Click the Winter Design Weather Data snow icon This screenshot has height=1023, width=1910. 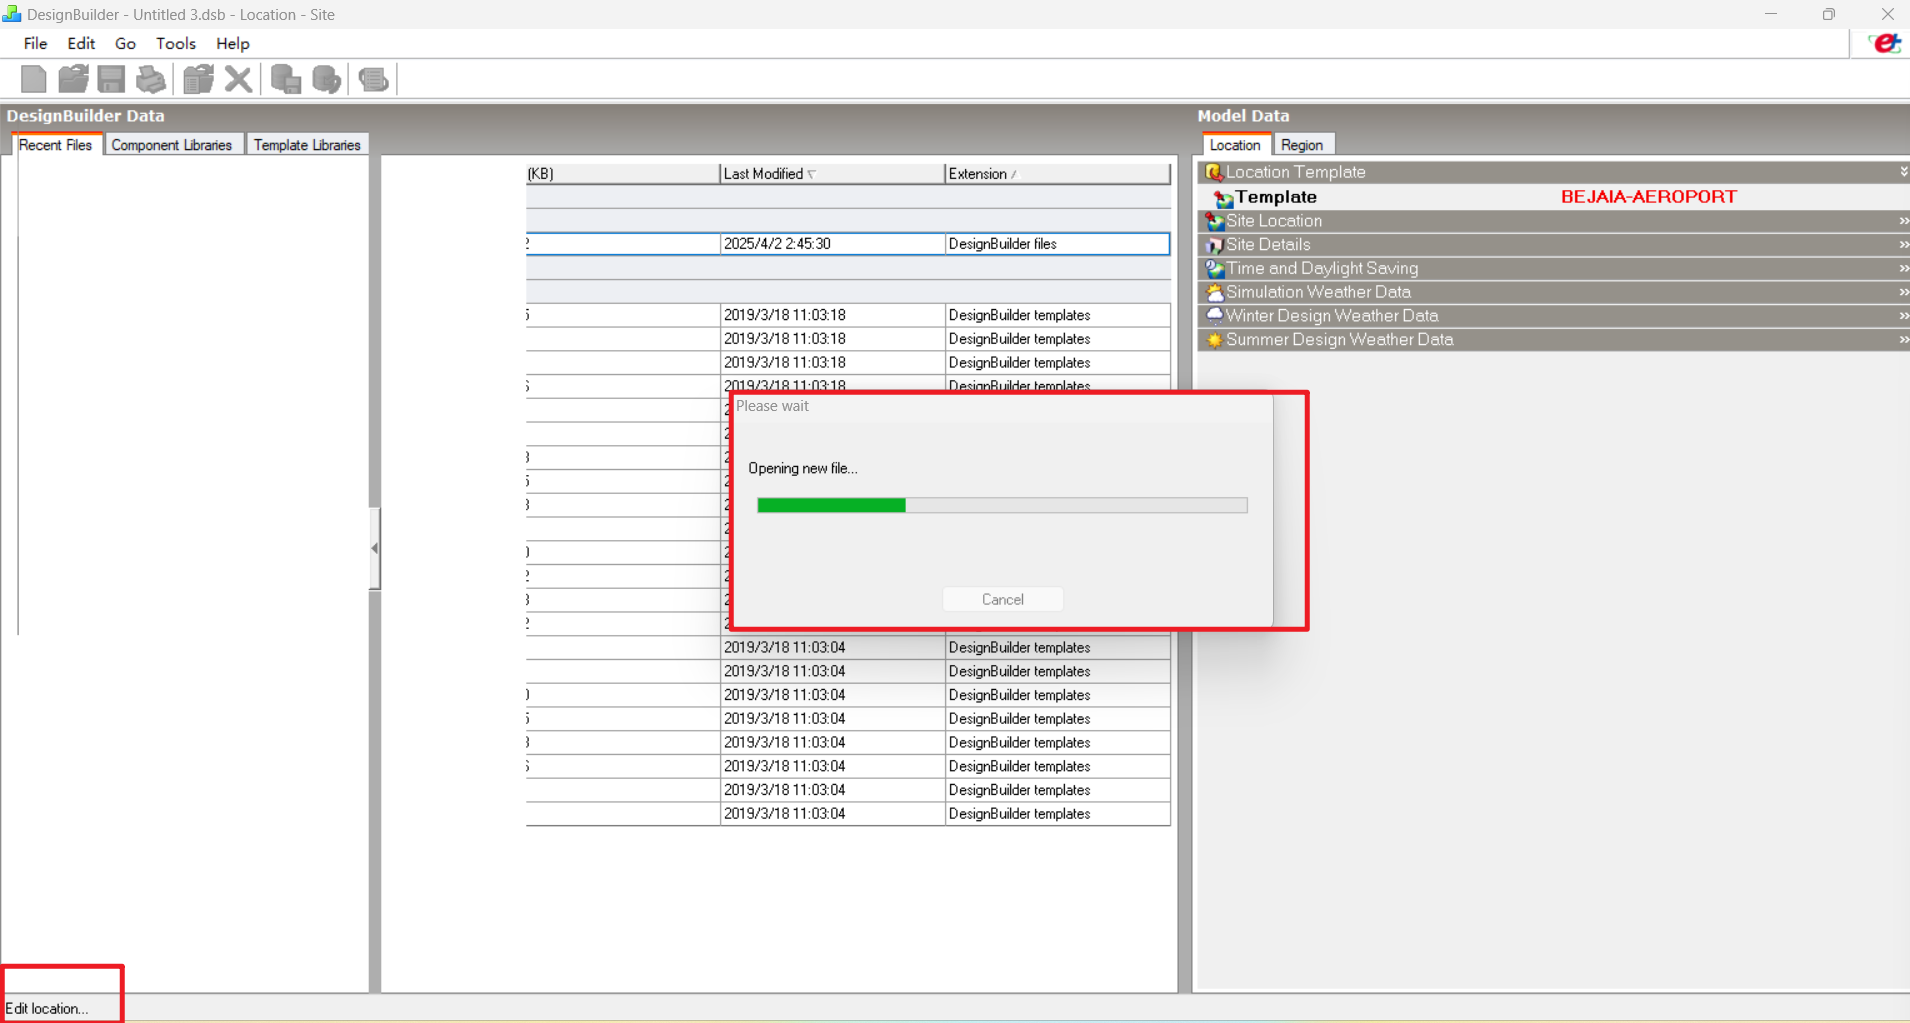(1214, 316)
